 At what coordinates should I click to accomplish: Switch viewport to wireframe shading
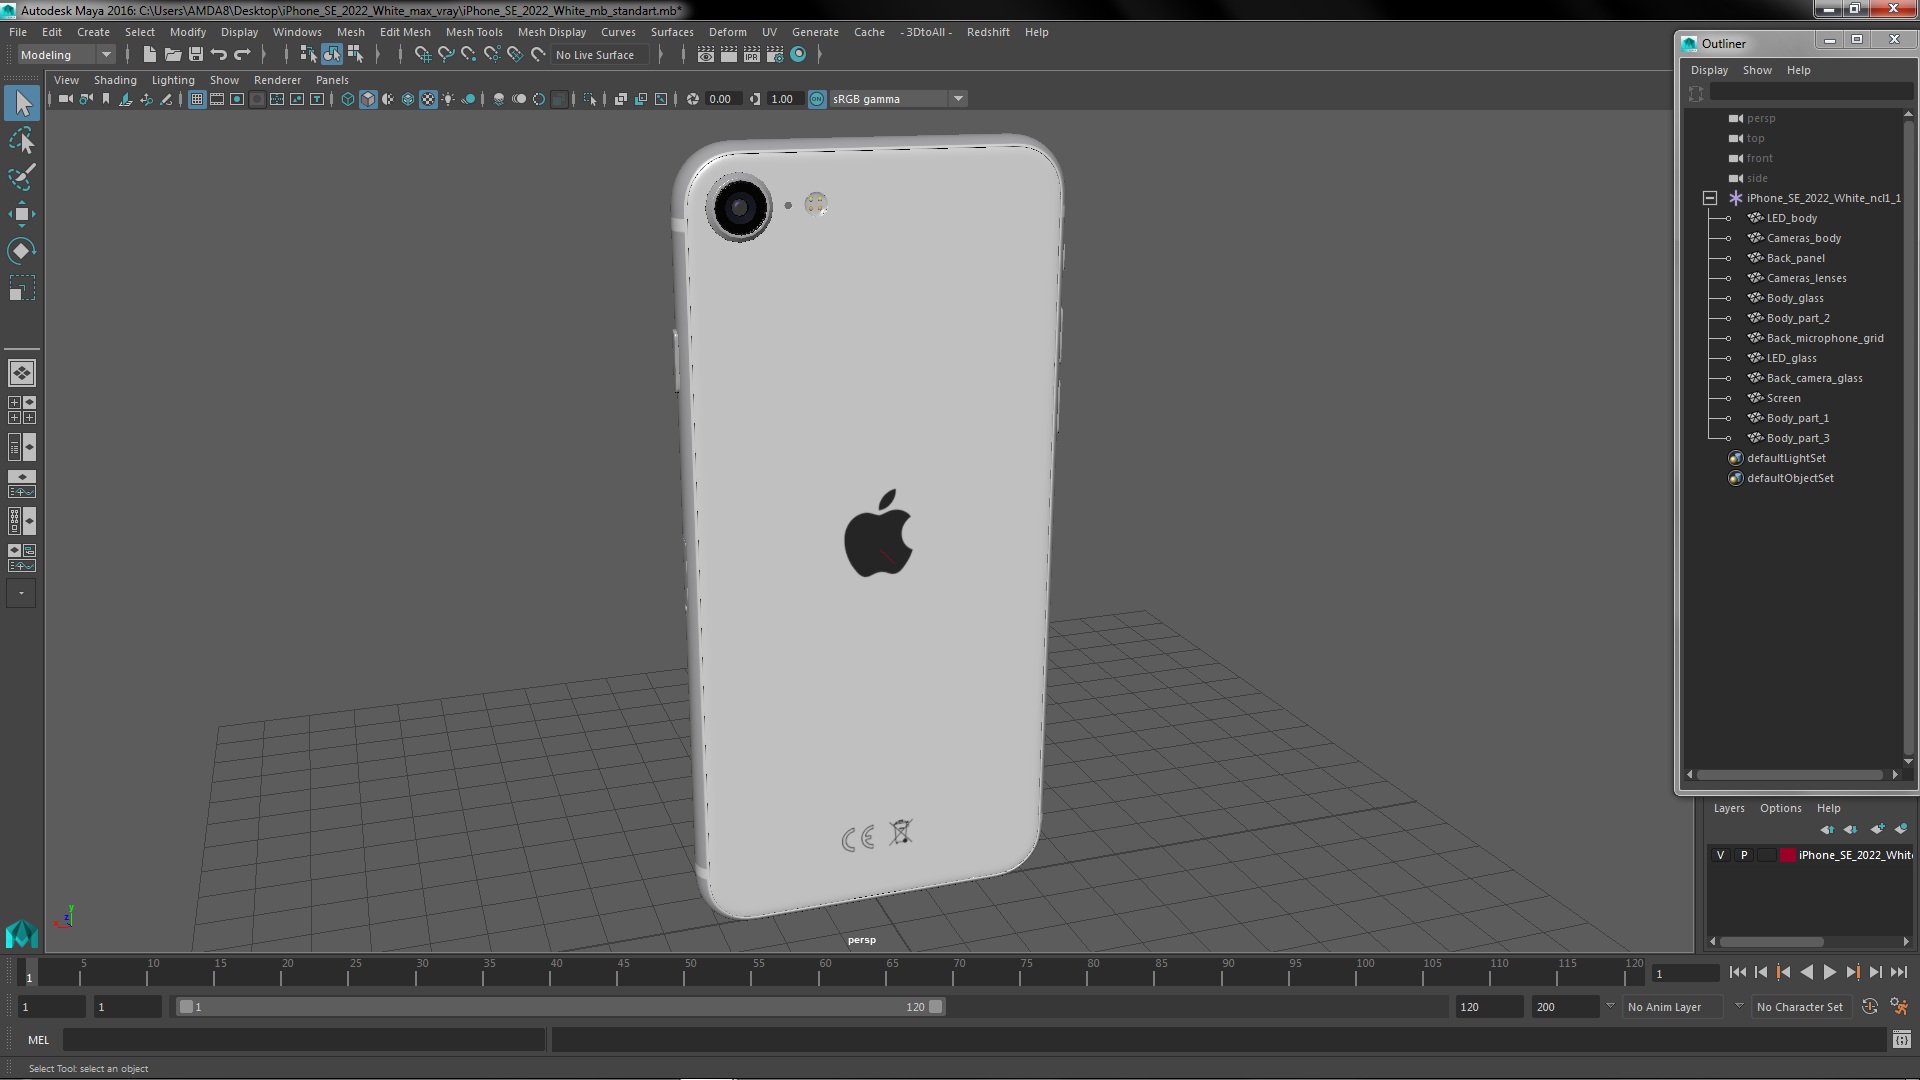(x=348, y=99)
